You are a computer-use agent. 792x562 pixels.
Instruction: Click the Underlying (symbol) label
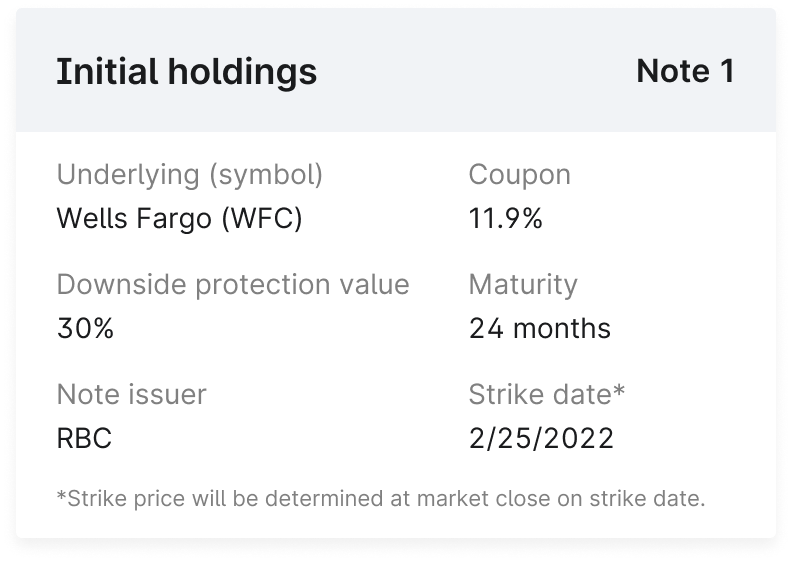(190, 175)
